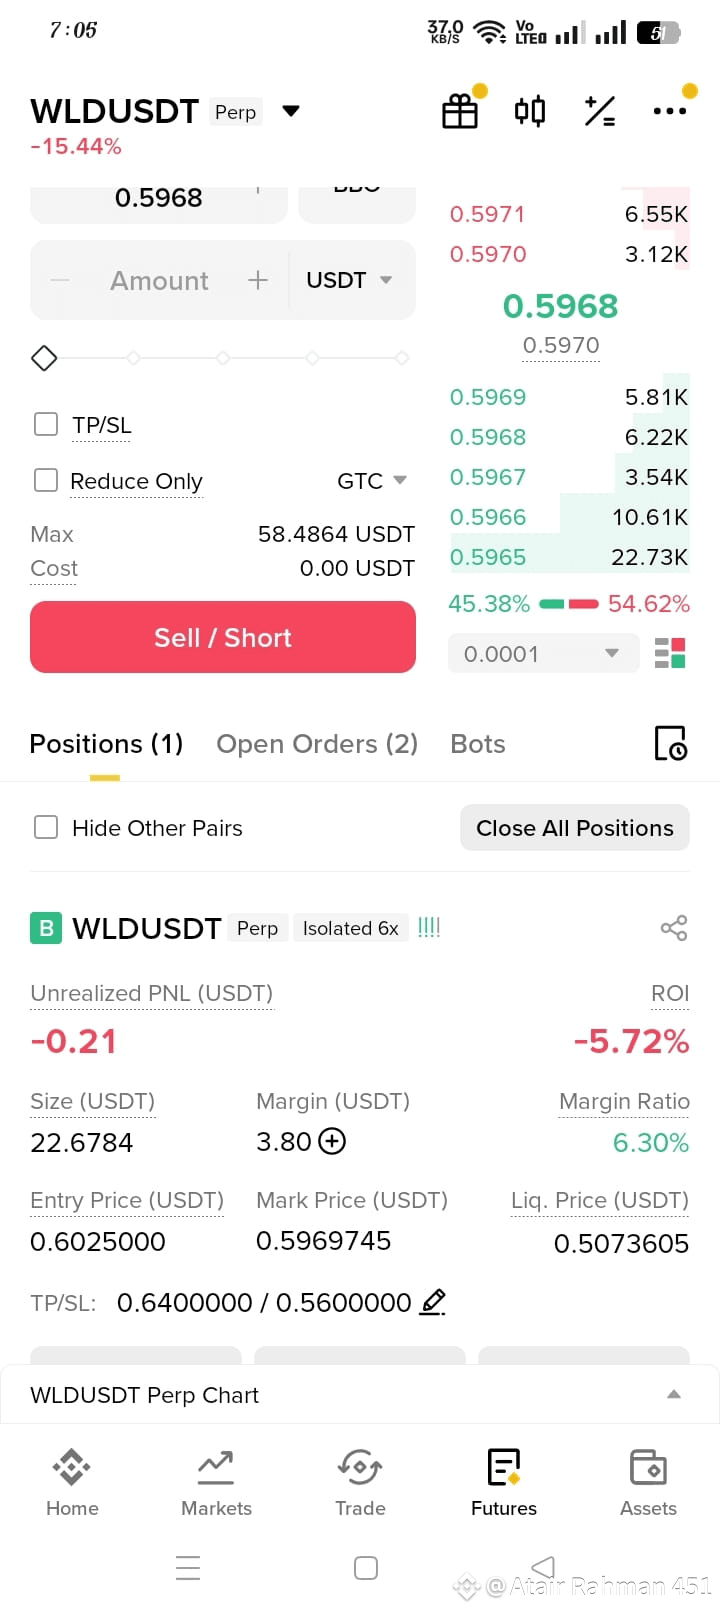Change order book layout icon
Screen dimensions: 720x1612
point(670,653)
